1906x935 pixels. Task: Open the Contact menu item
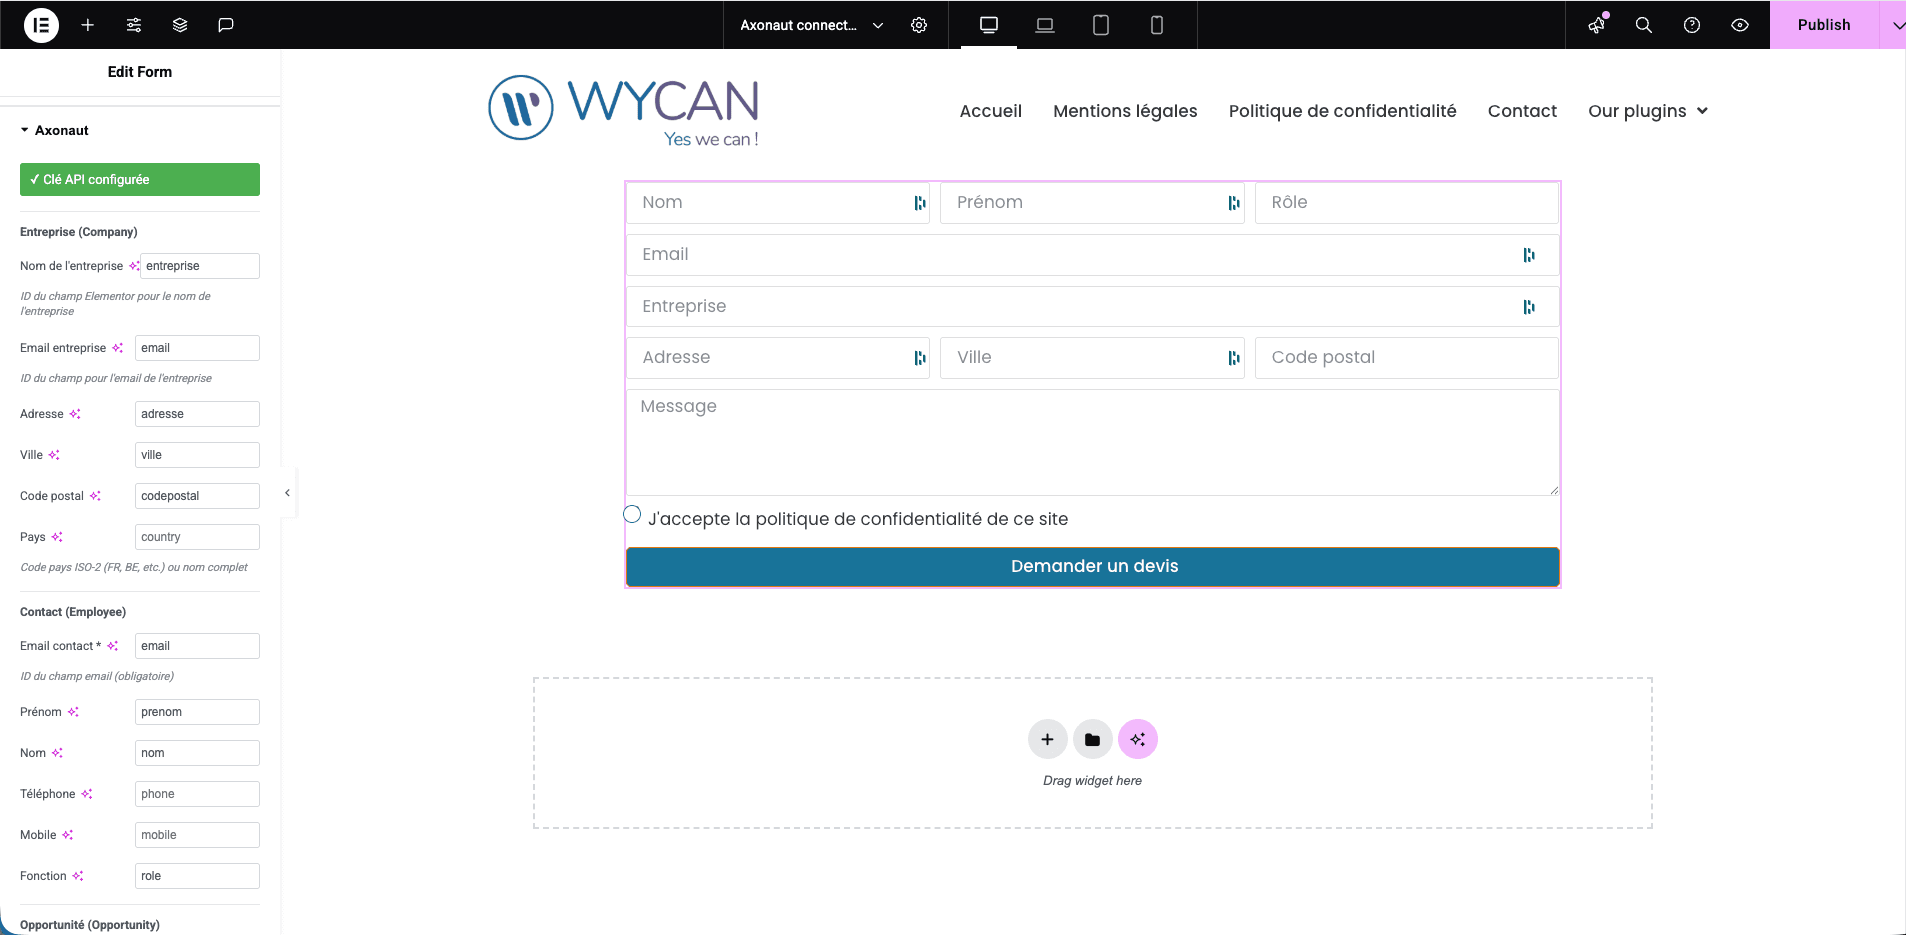pos(1522,111)
